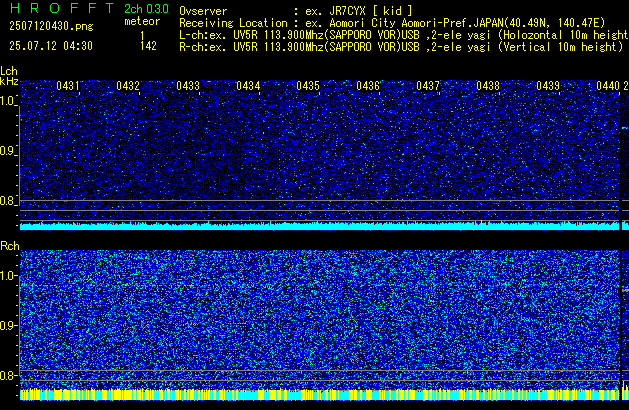Viewport: 629px width, 410px height.
Task: Click the 0.9 frequency label in Lch
Action: [8, 151]
